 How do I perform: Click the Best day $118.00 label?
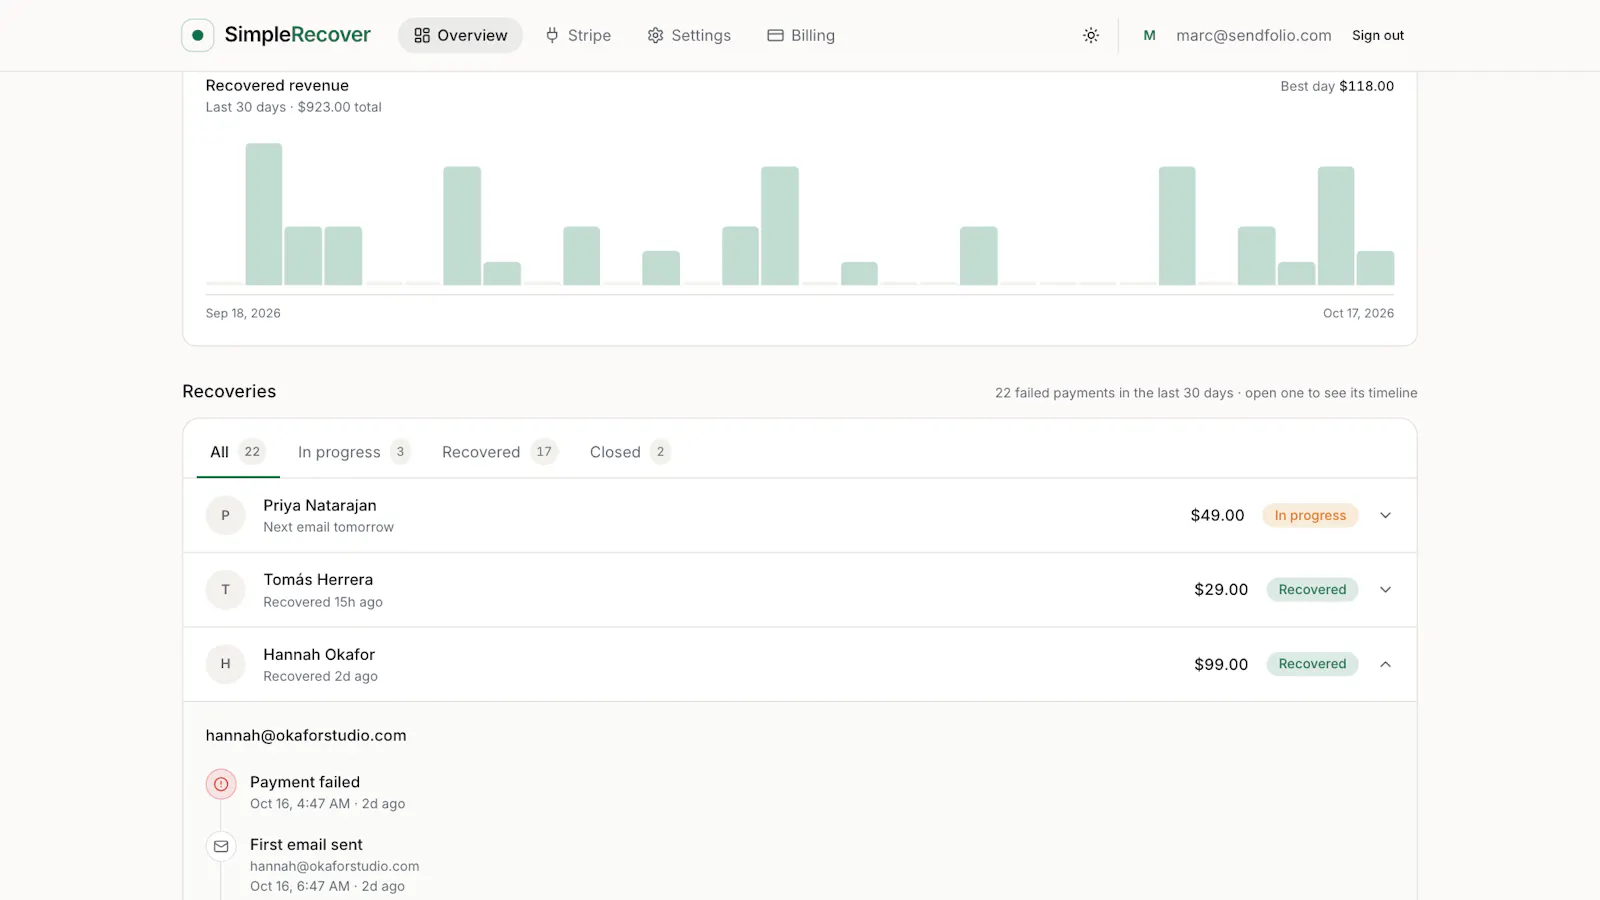(1337, 86)
